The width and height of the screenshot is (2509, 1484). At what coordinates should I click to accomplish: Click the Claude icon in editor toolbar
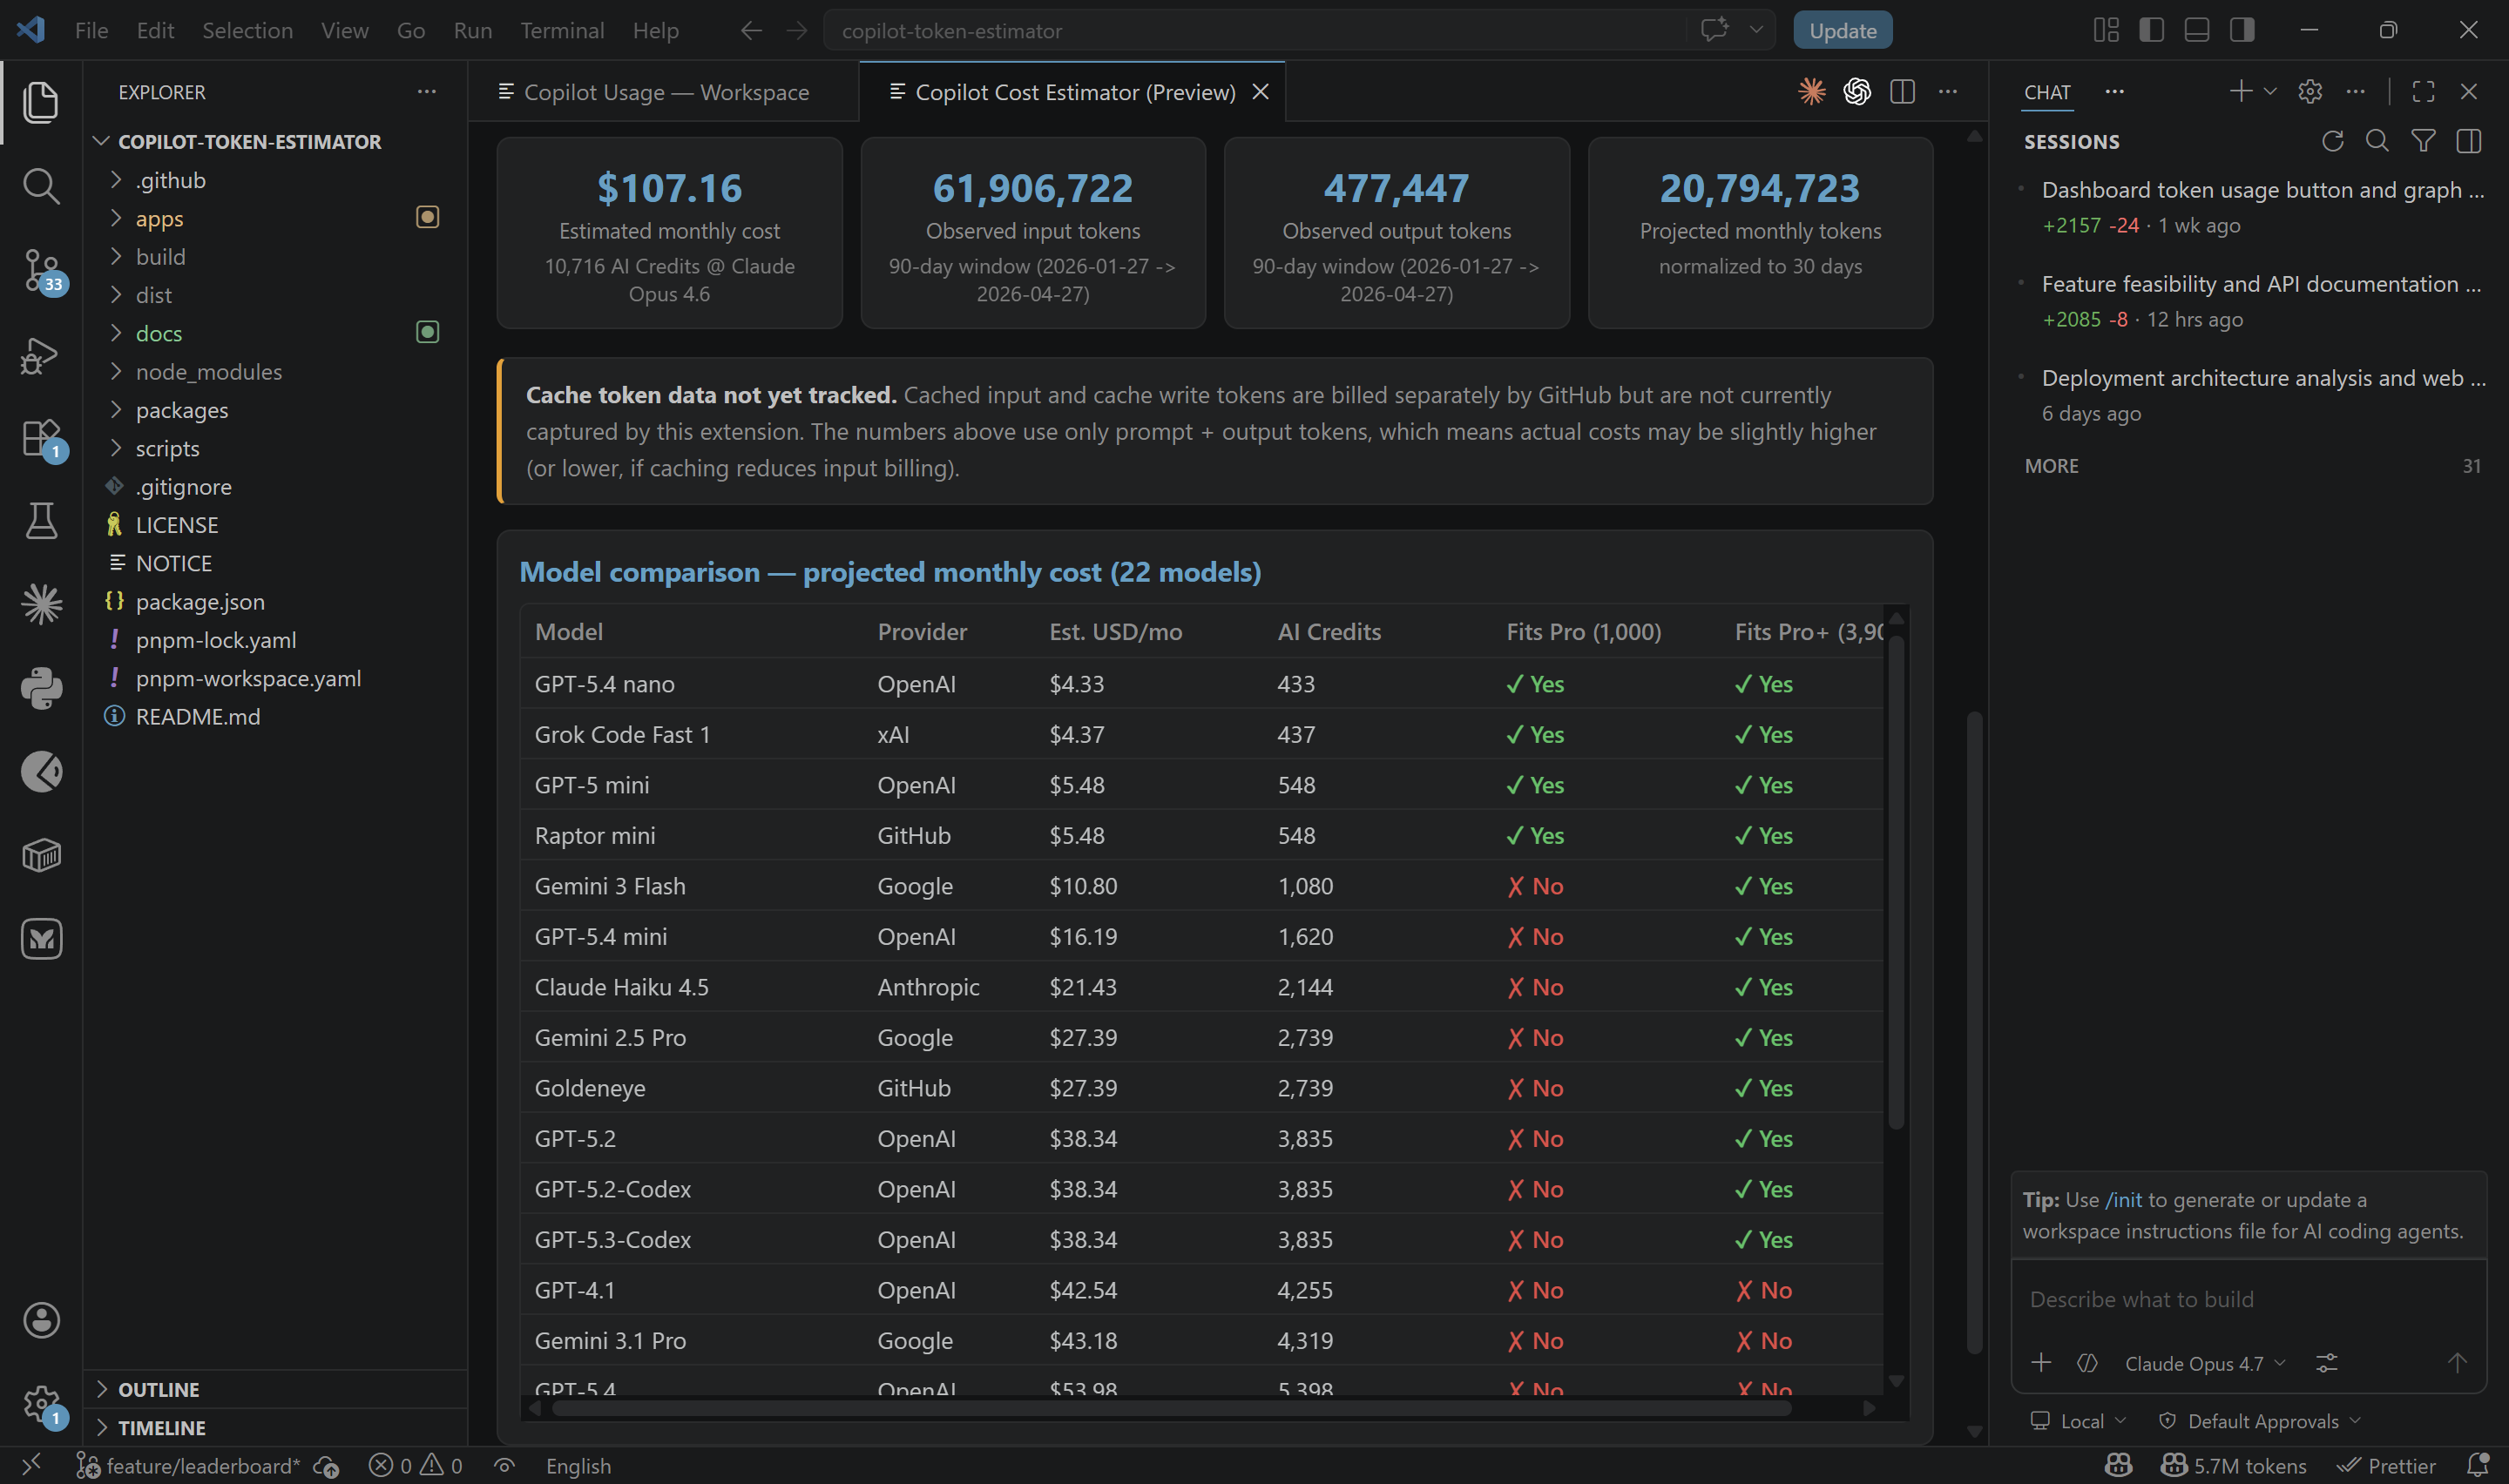coord(1811,91)
